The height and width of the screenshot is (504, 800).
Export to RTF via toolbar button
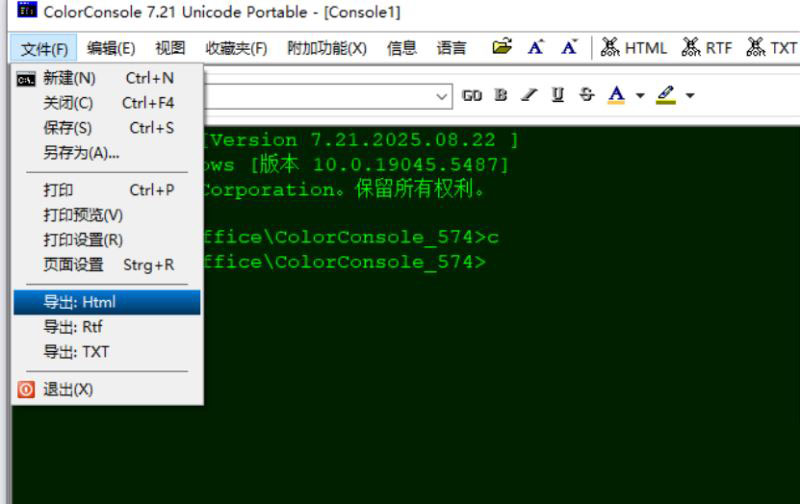click(x=707, y=47)
